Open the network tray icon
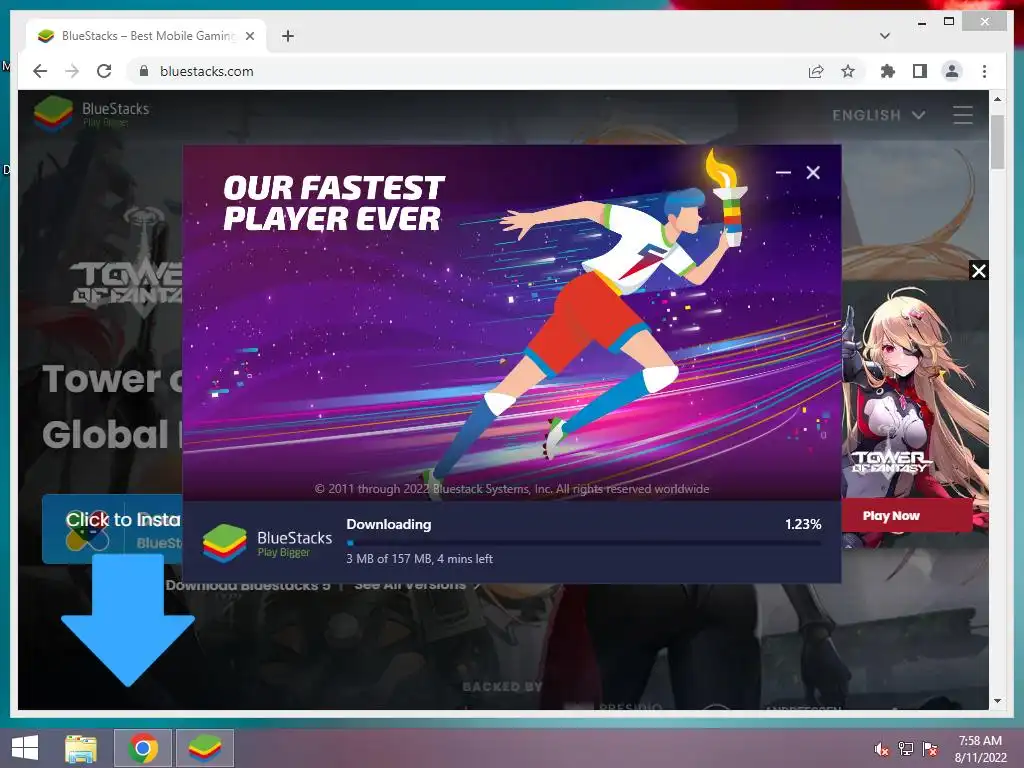This screenshot has height=768, width=1024. pos(906,749)
